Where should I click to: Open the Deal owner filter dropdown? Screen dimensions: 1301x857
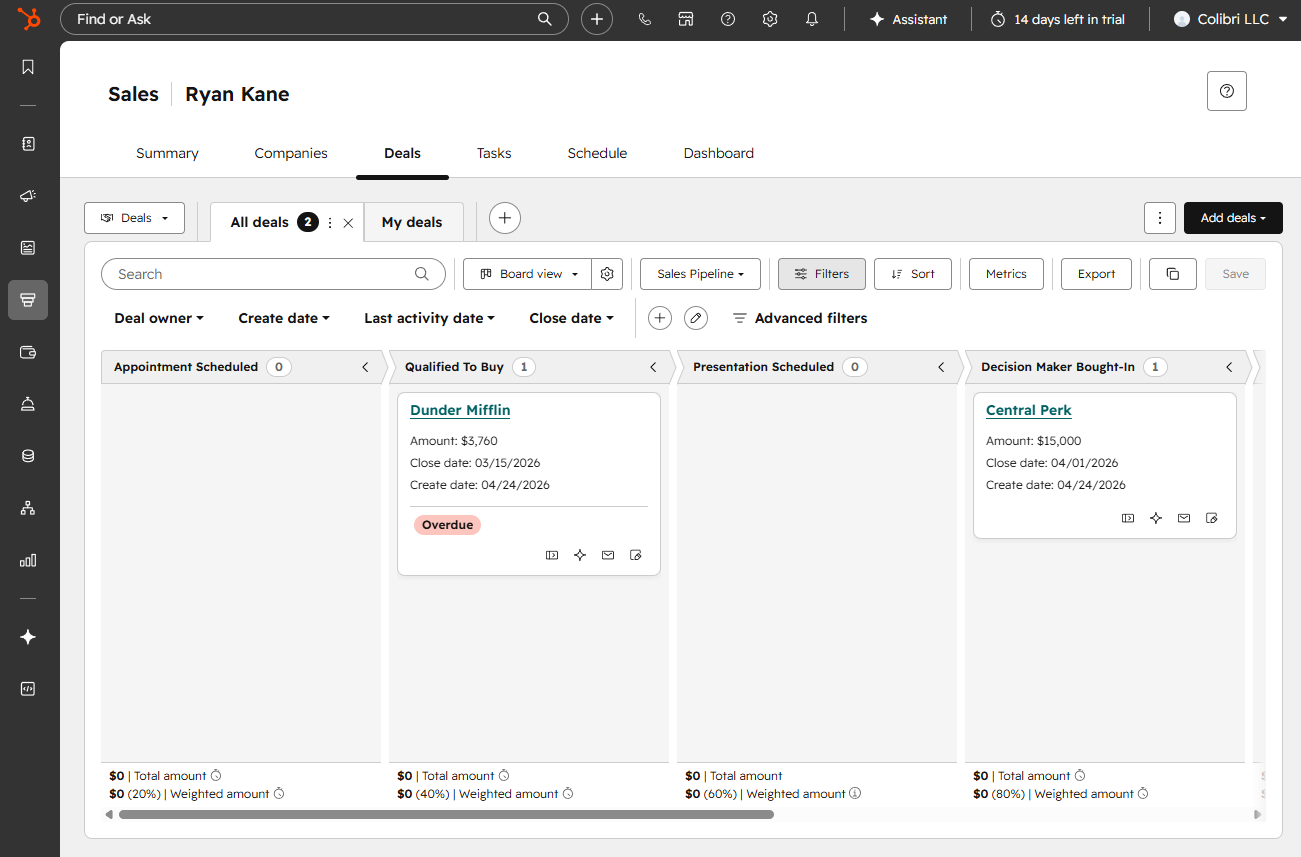pos(158,317)
